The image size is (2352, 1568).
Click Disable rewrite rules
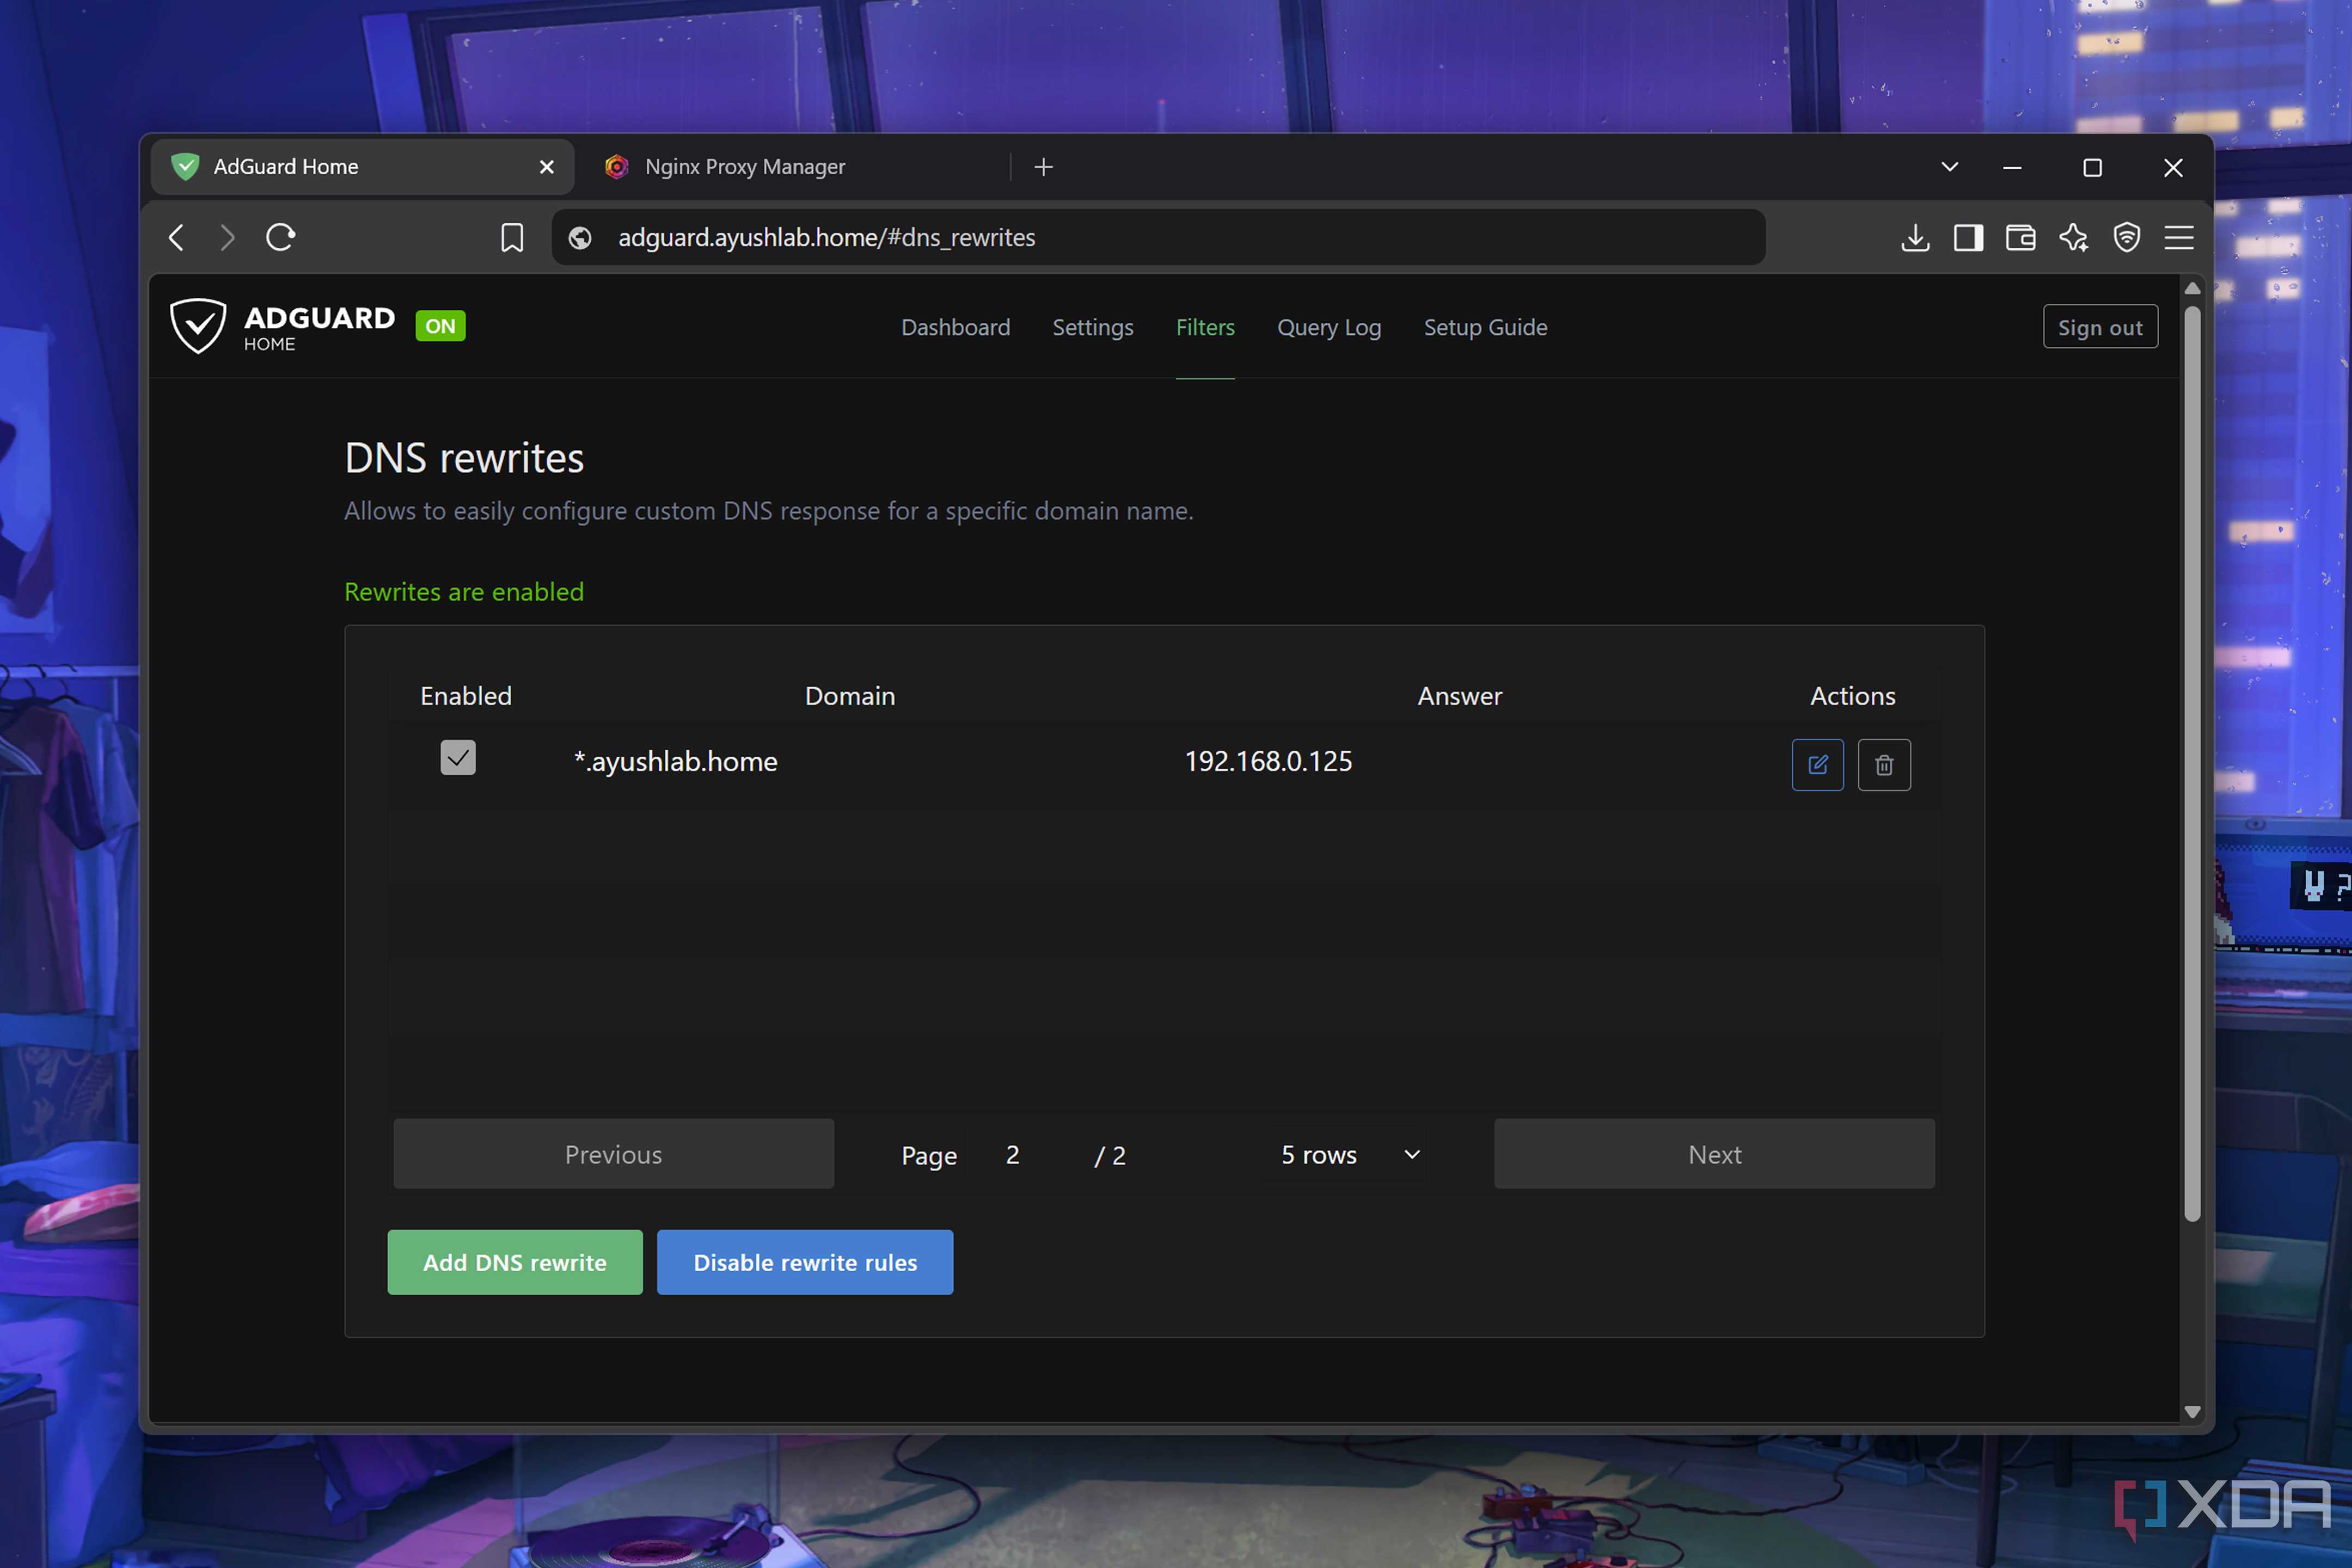click(805, 1262)
